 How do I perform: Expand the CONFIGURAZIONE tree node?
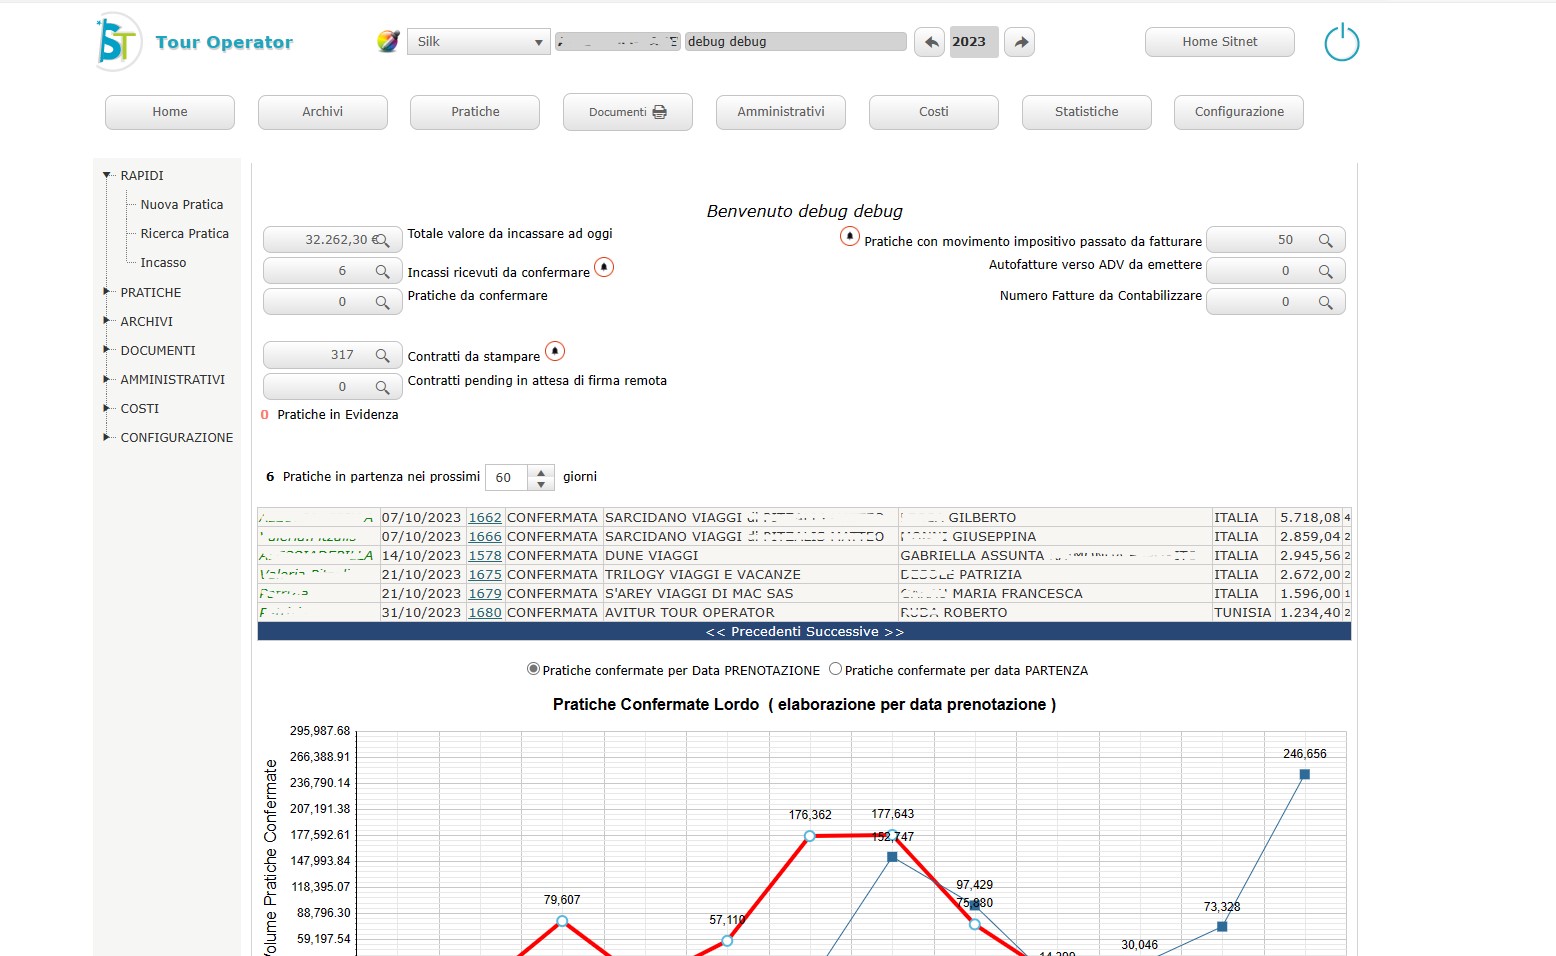click(x=107, y=437)
